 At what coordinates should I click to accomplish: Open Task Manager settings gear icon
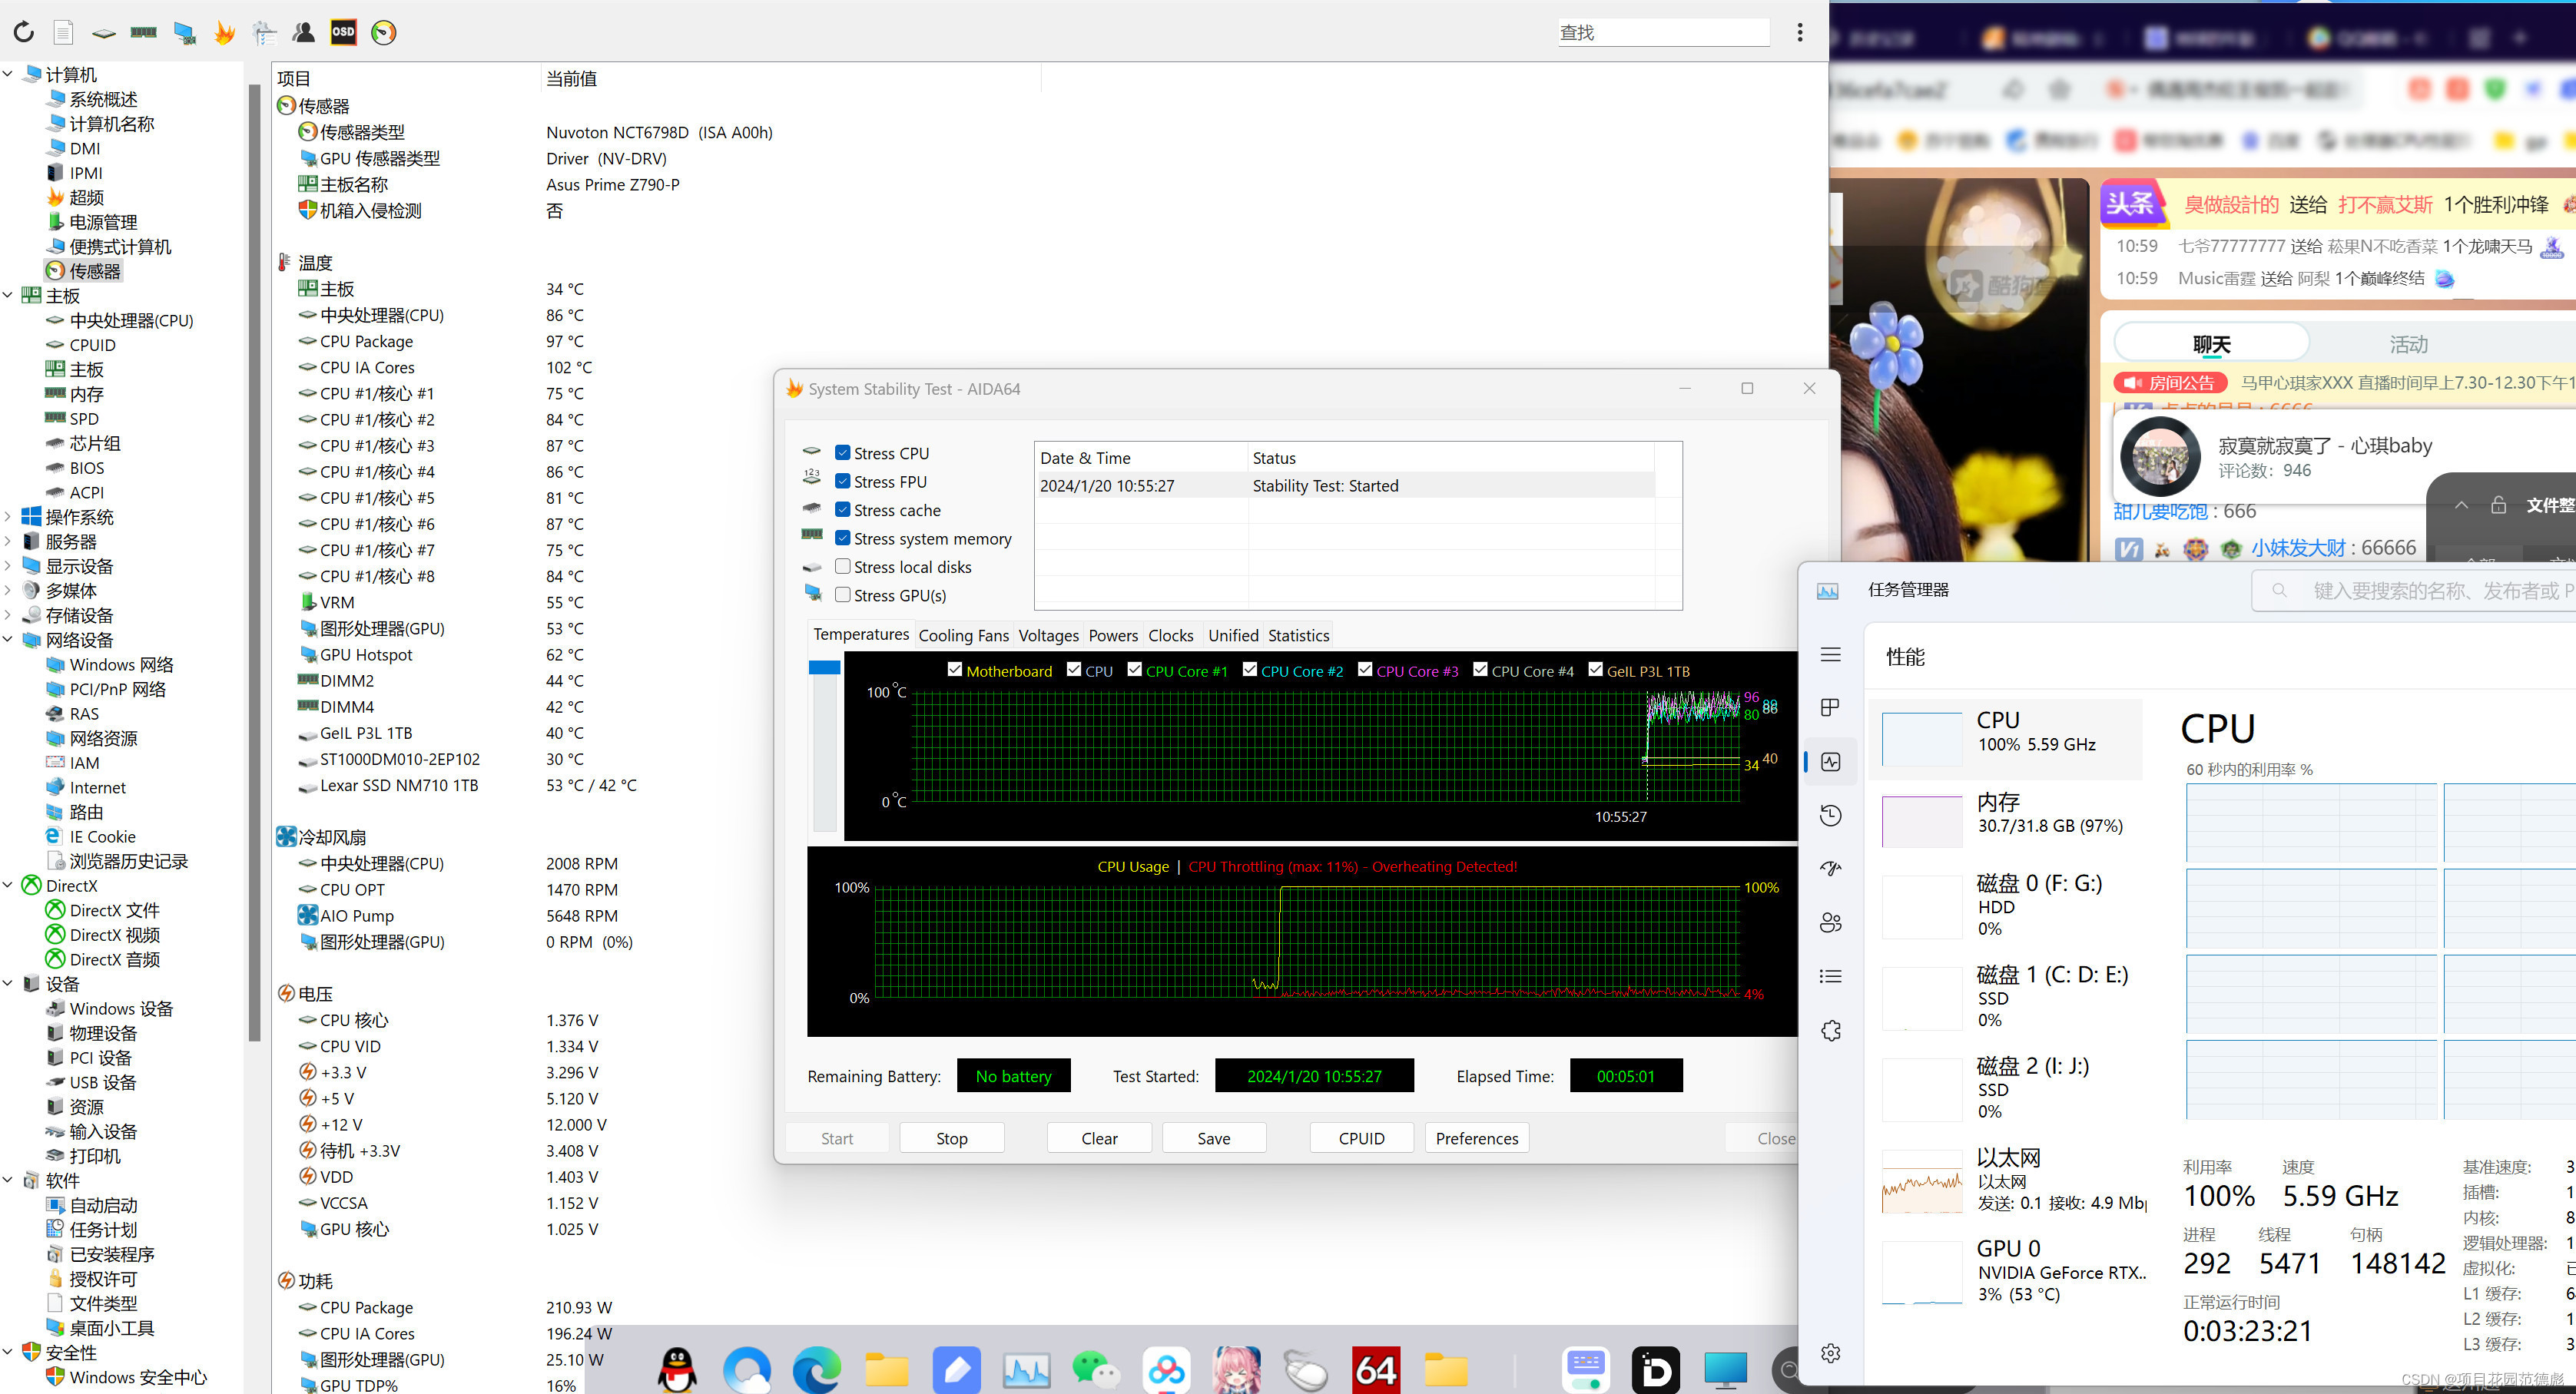click(x=1830, y=1352)
